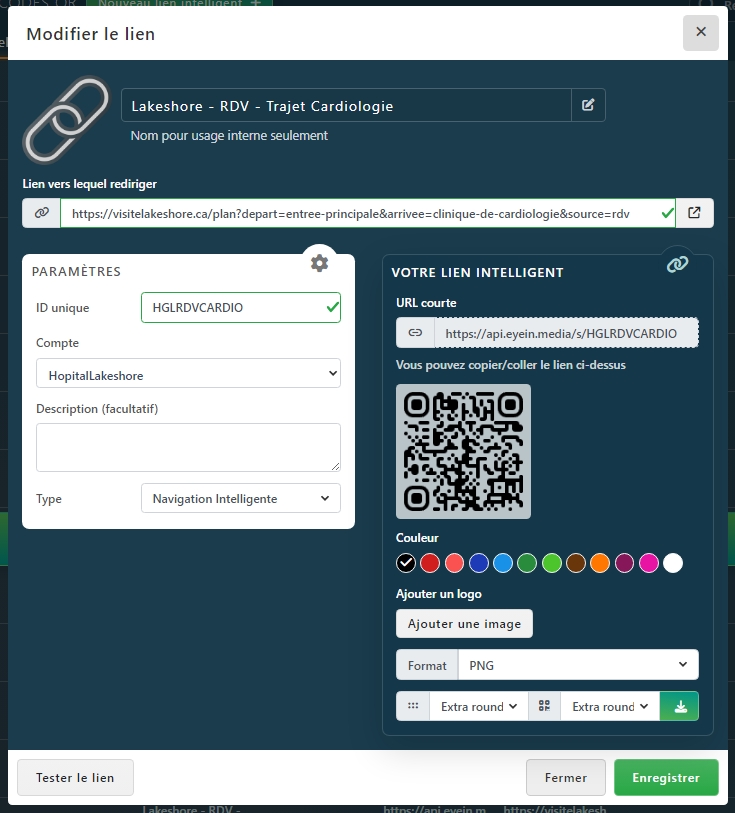Click the green Enregistrer button
Image resolution: width=735 pixels, height=813 pixels.
(665, 777)
